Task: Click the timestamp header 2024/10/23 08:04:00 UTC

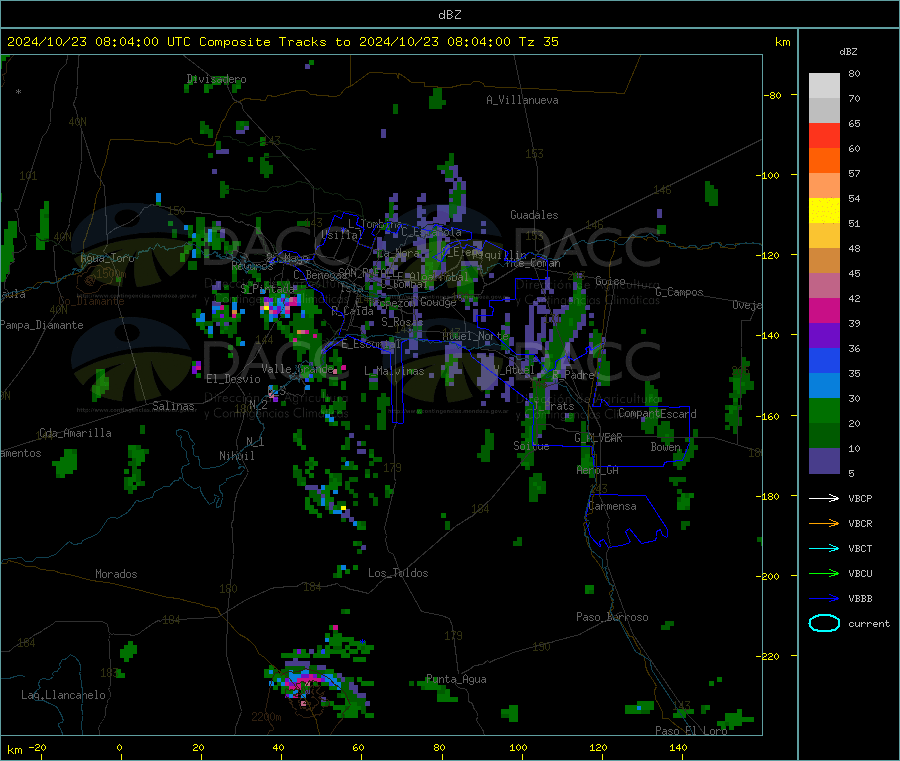Action: [x=99, y=42]
